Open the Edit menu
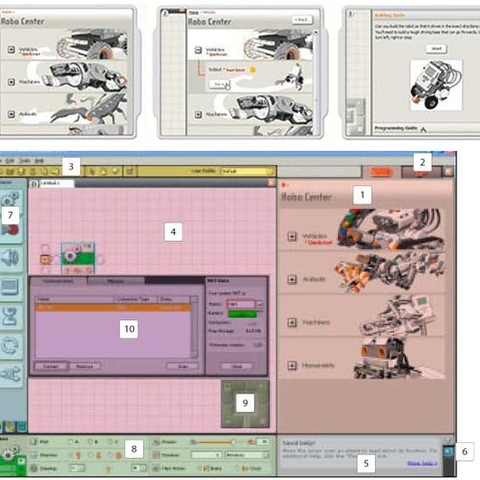Viewport: 480px width, 480px height. pyautogui.click(x=10, y=161)
